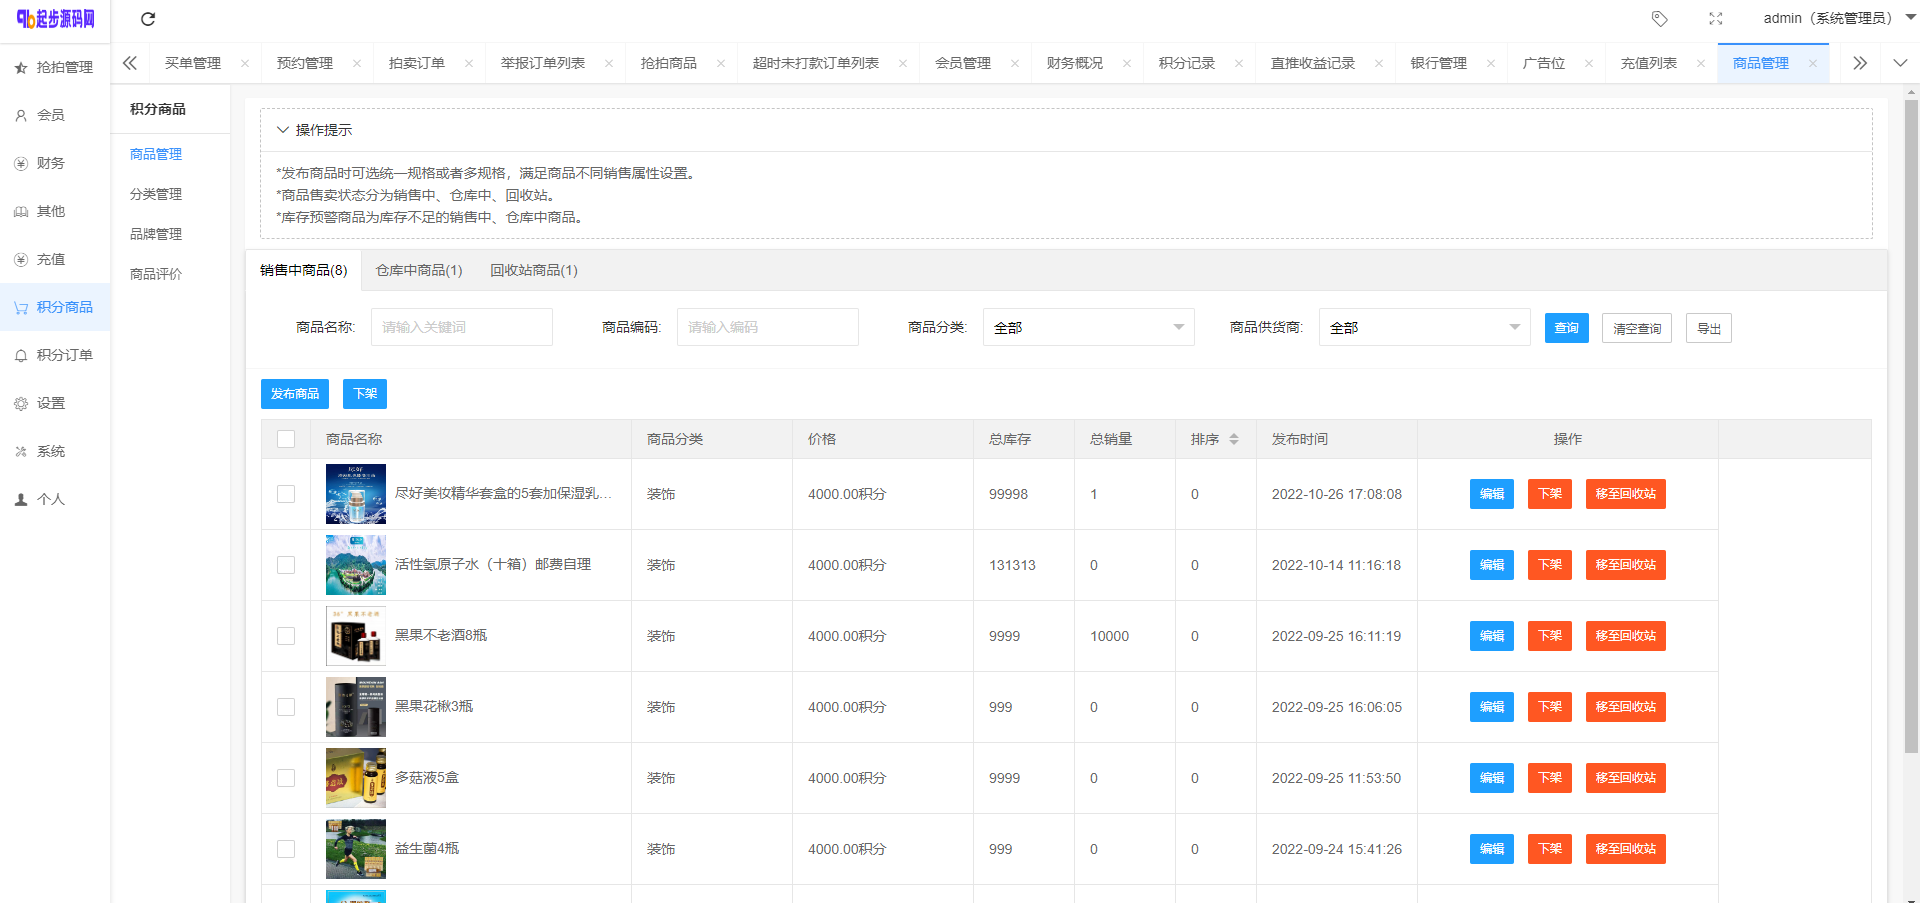Sort table by 排序 column arrows

1233,439
